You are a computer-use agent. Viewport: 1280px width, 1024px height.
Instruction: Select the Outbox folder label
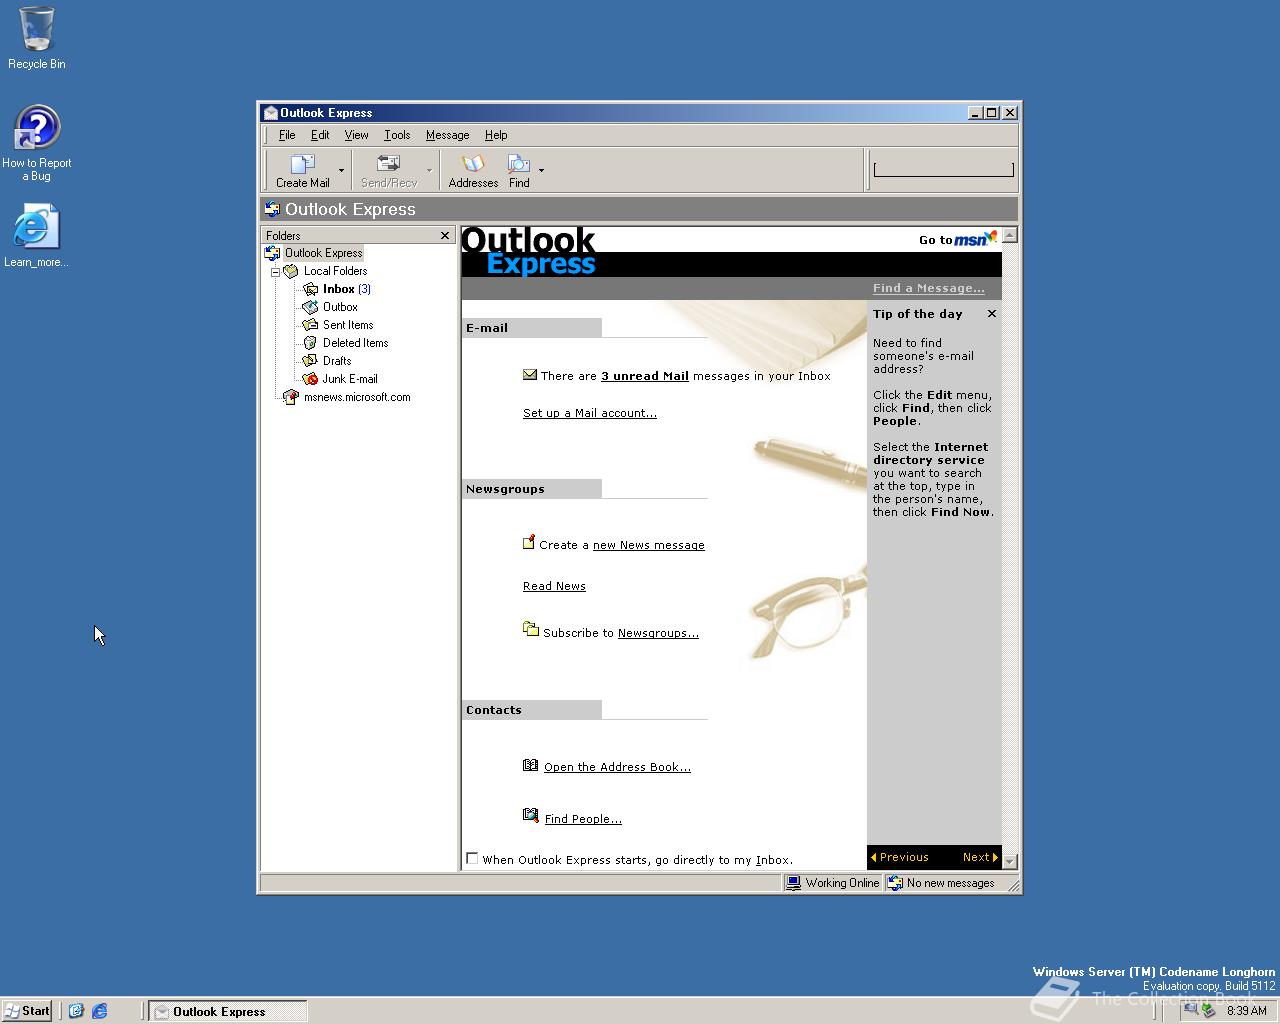340,307
